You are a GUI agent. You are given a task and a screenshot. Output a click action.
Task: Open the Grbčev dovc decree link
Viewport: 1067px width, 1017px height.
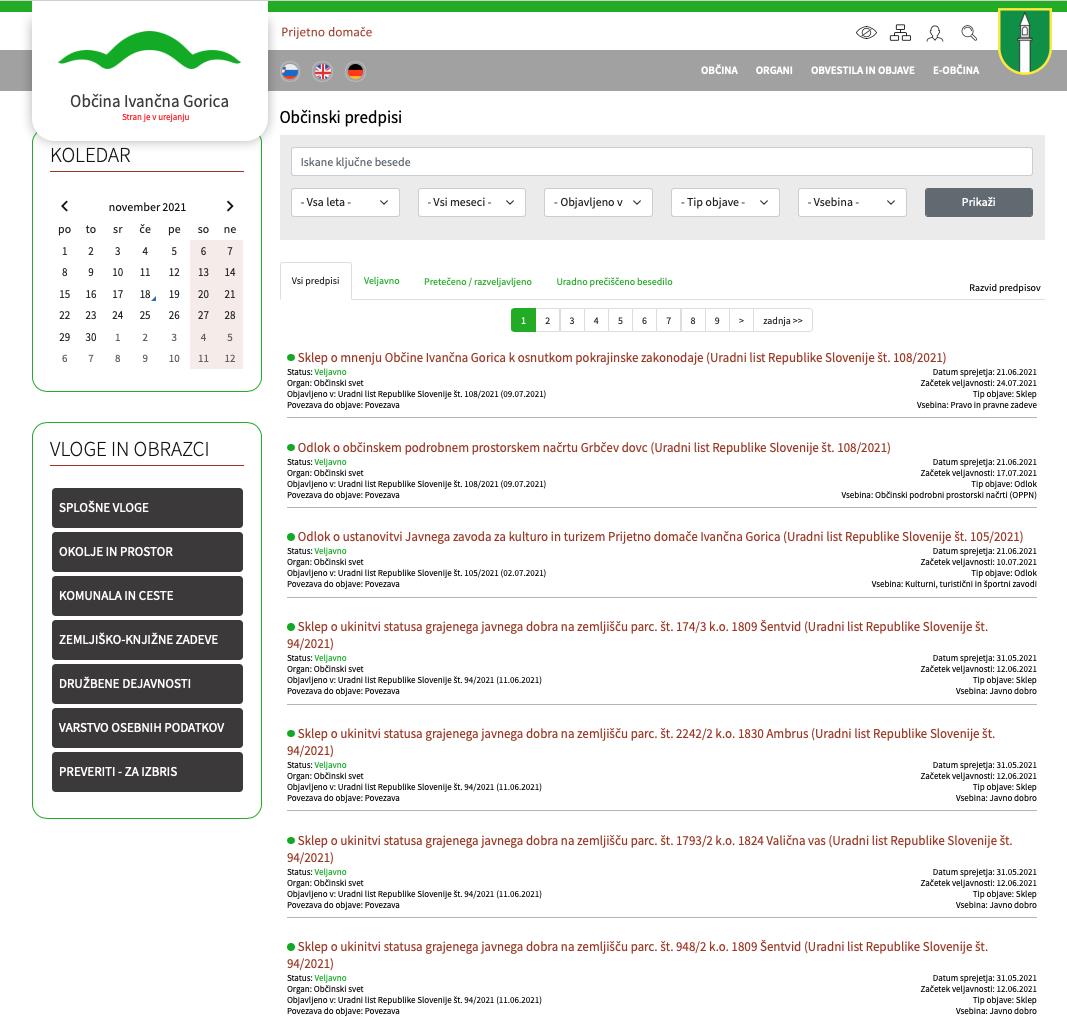593,448
